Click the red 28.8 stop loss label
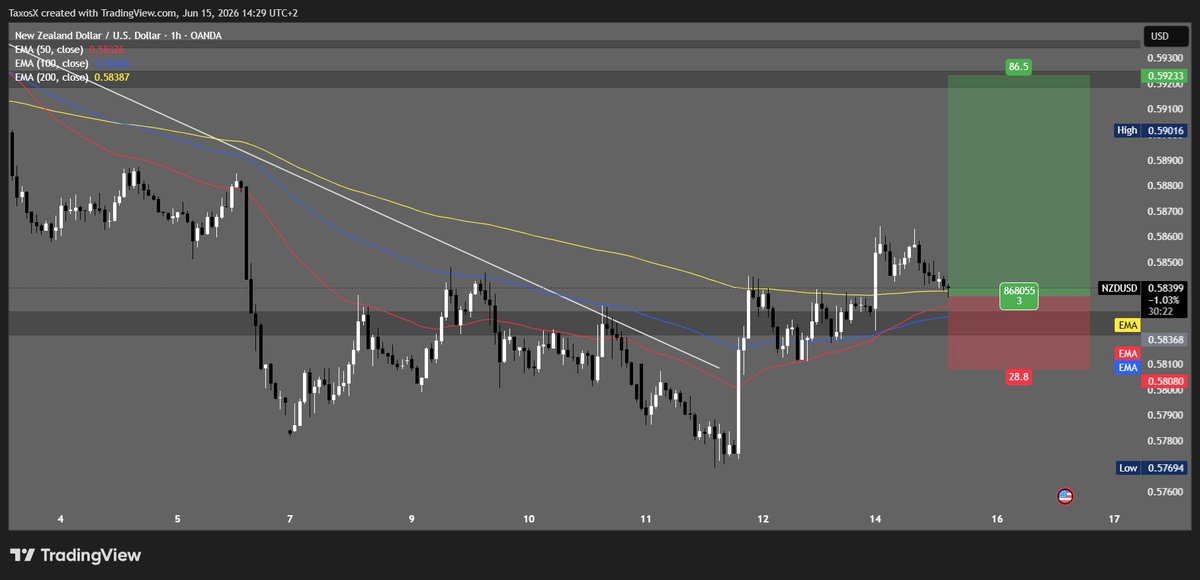Viewport: 1200px width, 580px height. coord(1019,377)
